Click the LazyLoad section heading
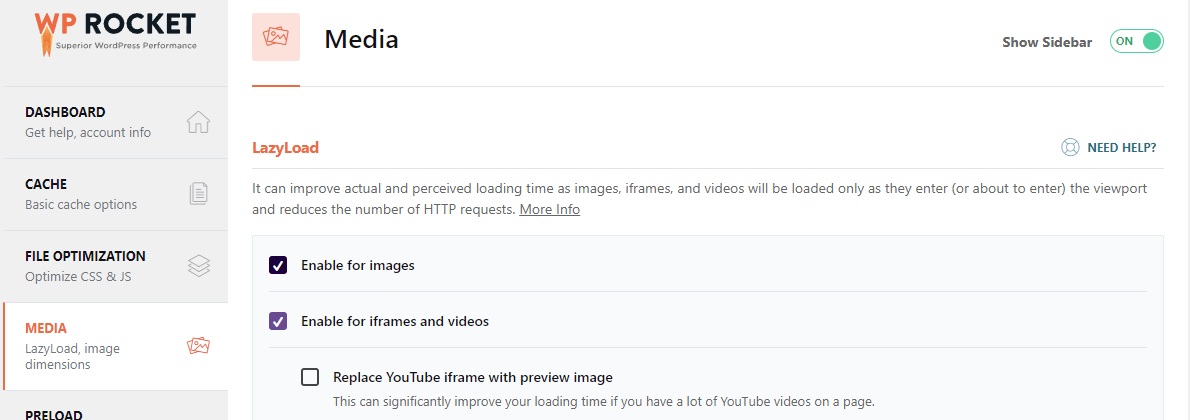 pos(285,148)
